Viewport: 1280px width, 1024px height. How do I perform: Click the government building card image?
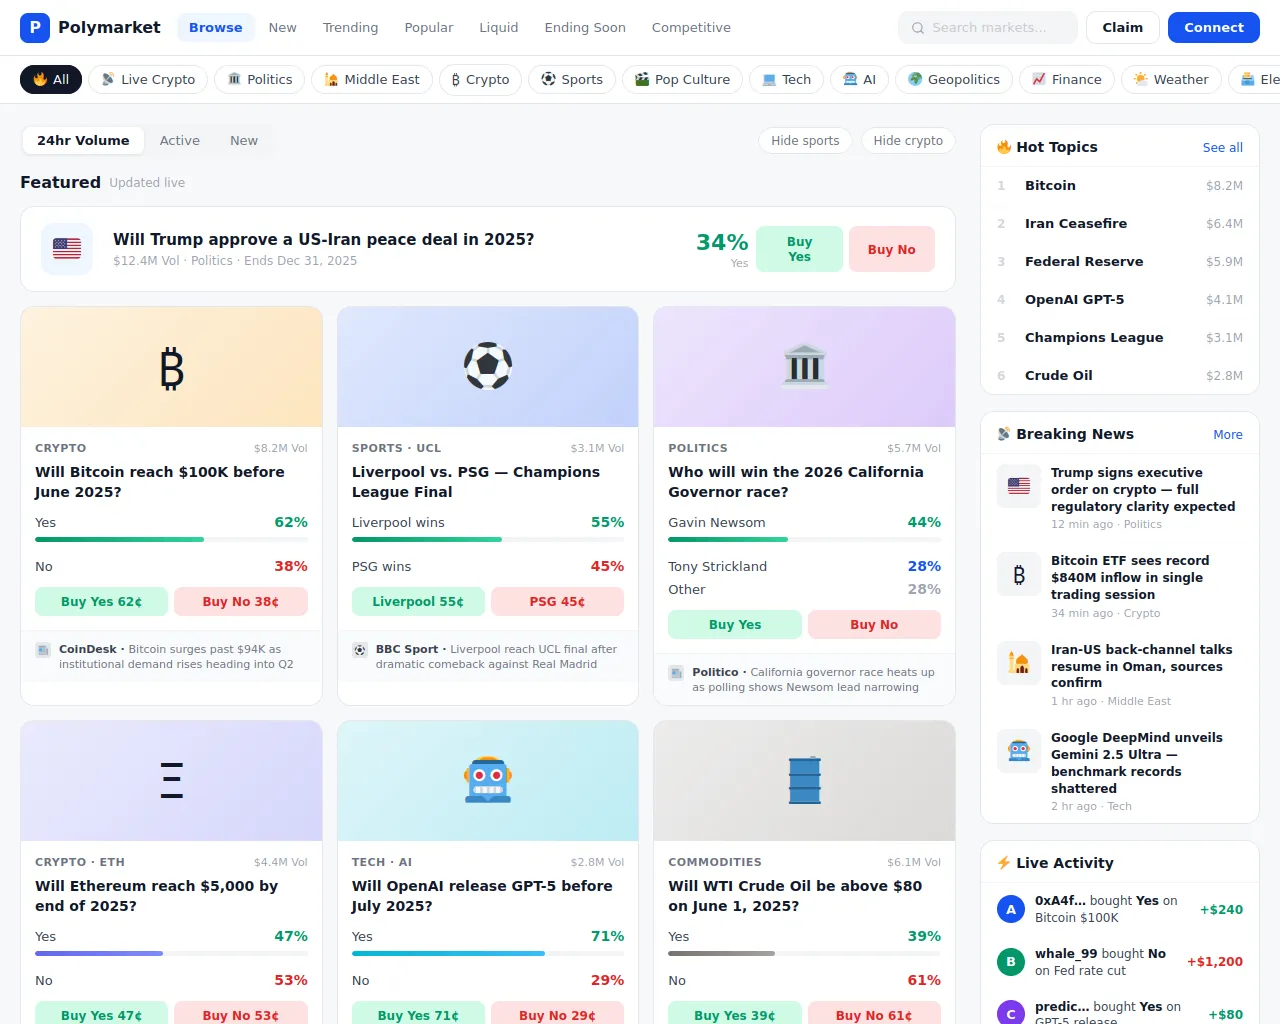point(804,367)
